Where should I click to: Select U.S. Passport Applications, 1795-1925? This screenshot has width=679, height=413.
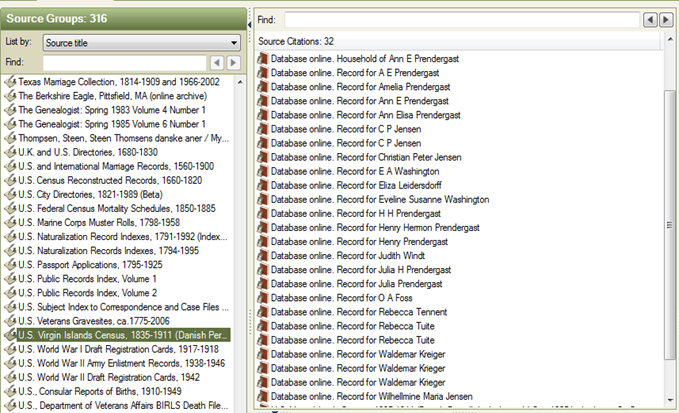(91, 265)
